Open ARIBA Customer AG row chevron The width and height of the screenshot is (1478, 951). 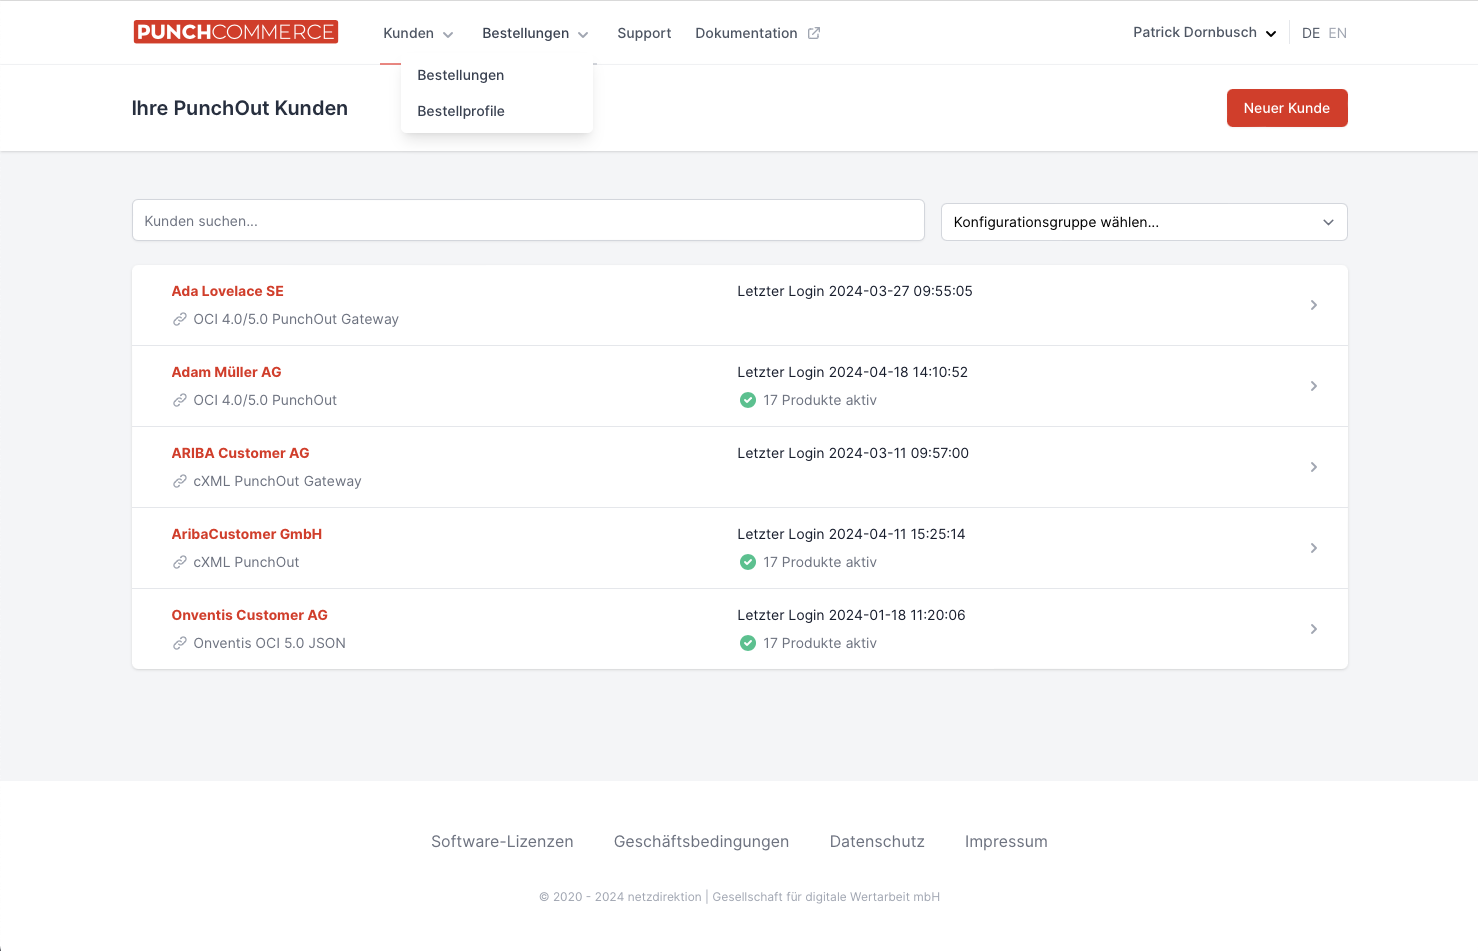coord(1314,467)
